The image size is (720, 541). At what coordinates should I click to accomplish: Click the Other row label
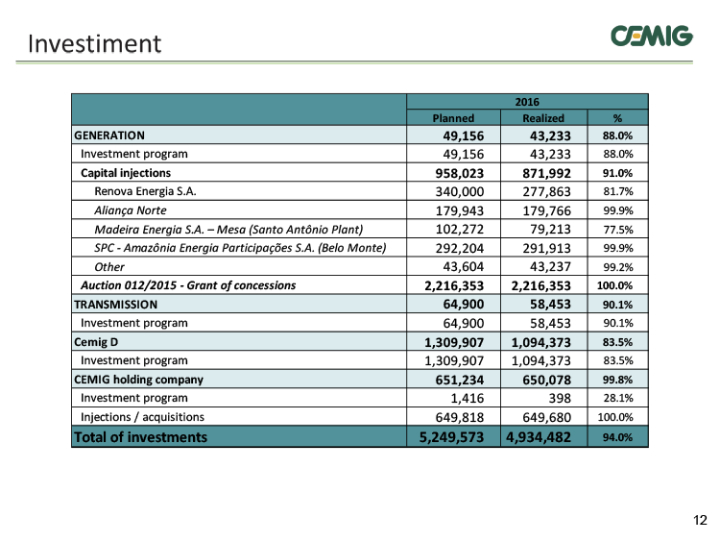point(109,267)
